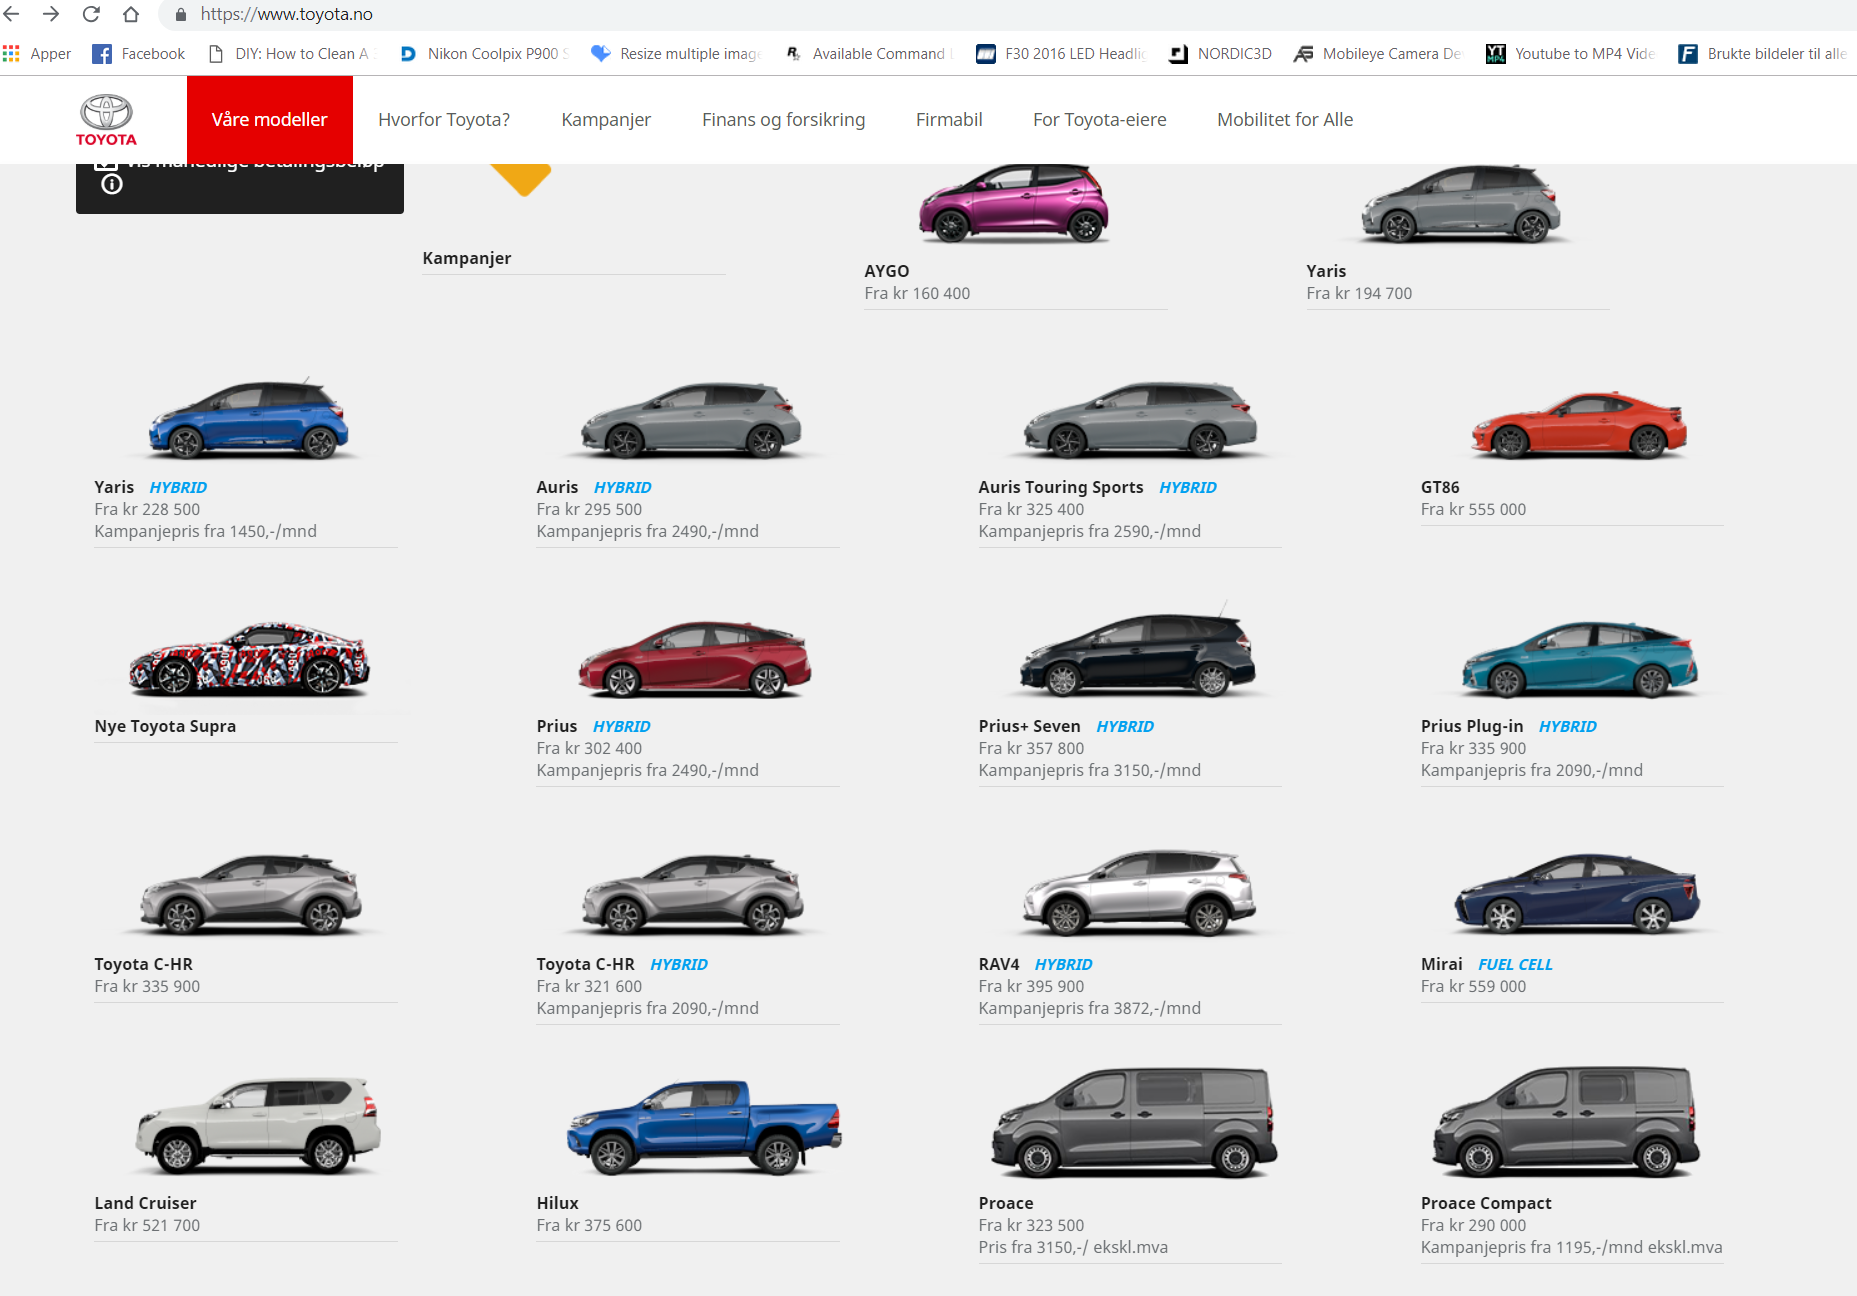The width and height of the screenshot is (1857, 1296).
Task: Click the silver RAV4 car image
Action: pyautogui.click(x=1140, y=892)
